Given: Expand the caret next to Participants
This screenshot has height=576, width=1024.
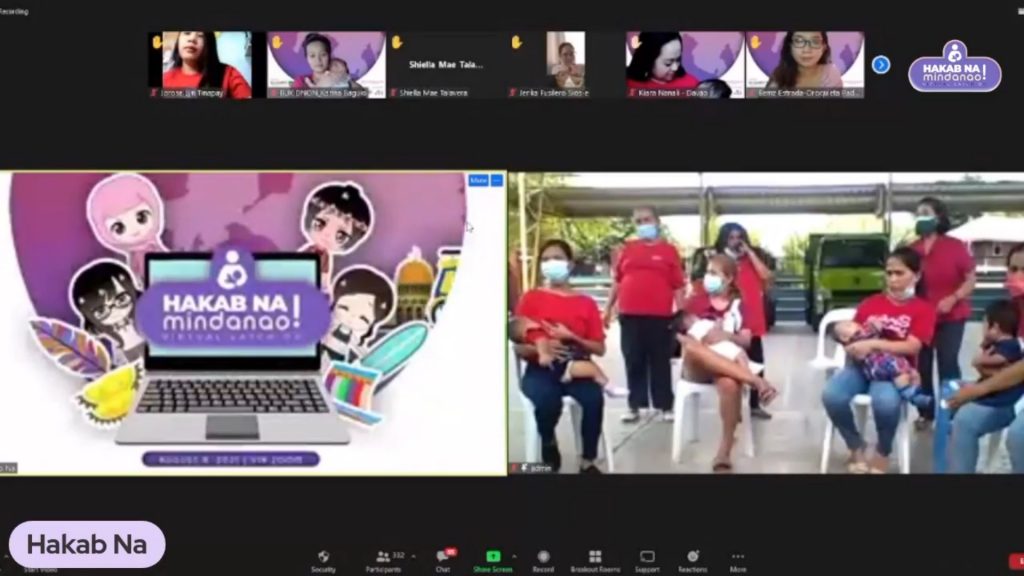Looking at the screenshot, I should click(413, 556).
